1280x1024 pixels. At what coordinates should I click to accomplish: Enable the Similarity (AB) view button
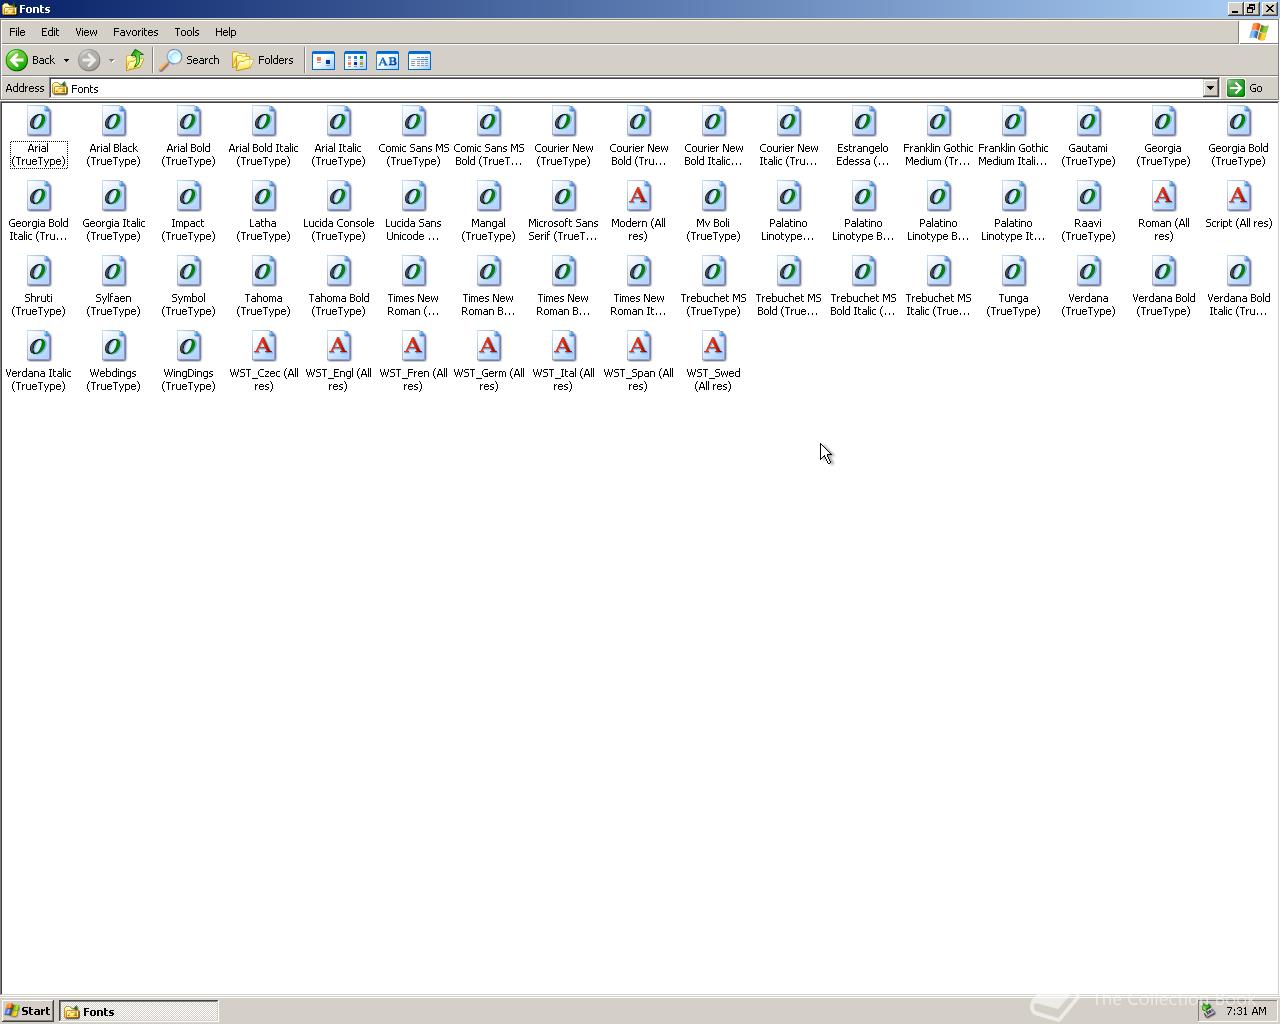pyautogui.click(x=387, y=61)
